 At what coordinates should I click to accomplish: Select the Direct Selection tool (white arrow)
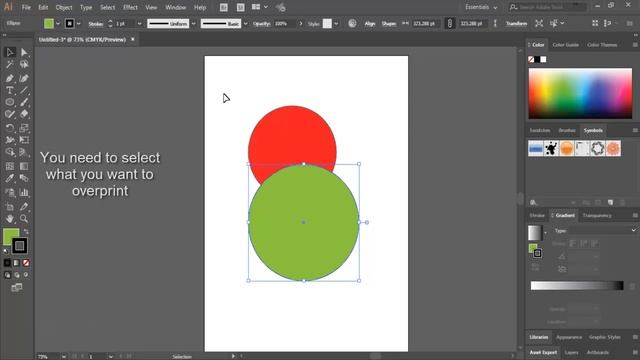pyautogui.click(x=24, y=52)
